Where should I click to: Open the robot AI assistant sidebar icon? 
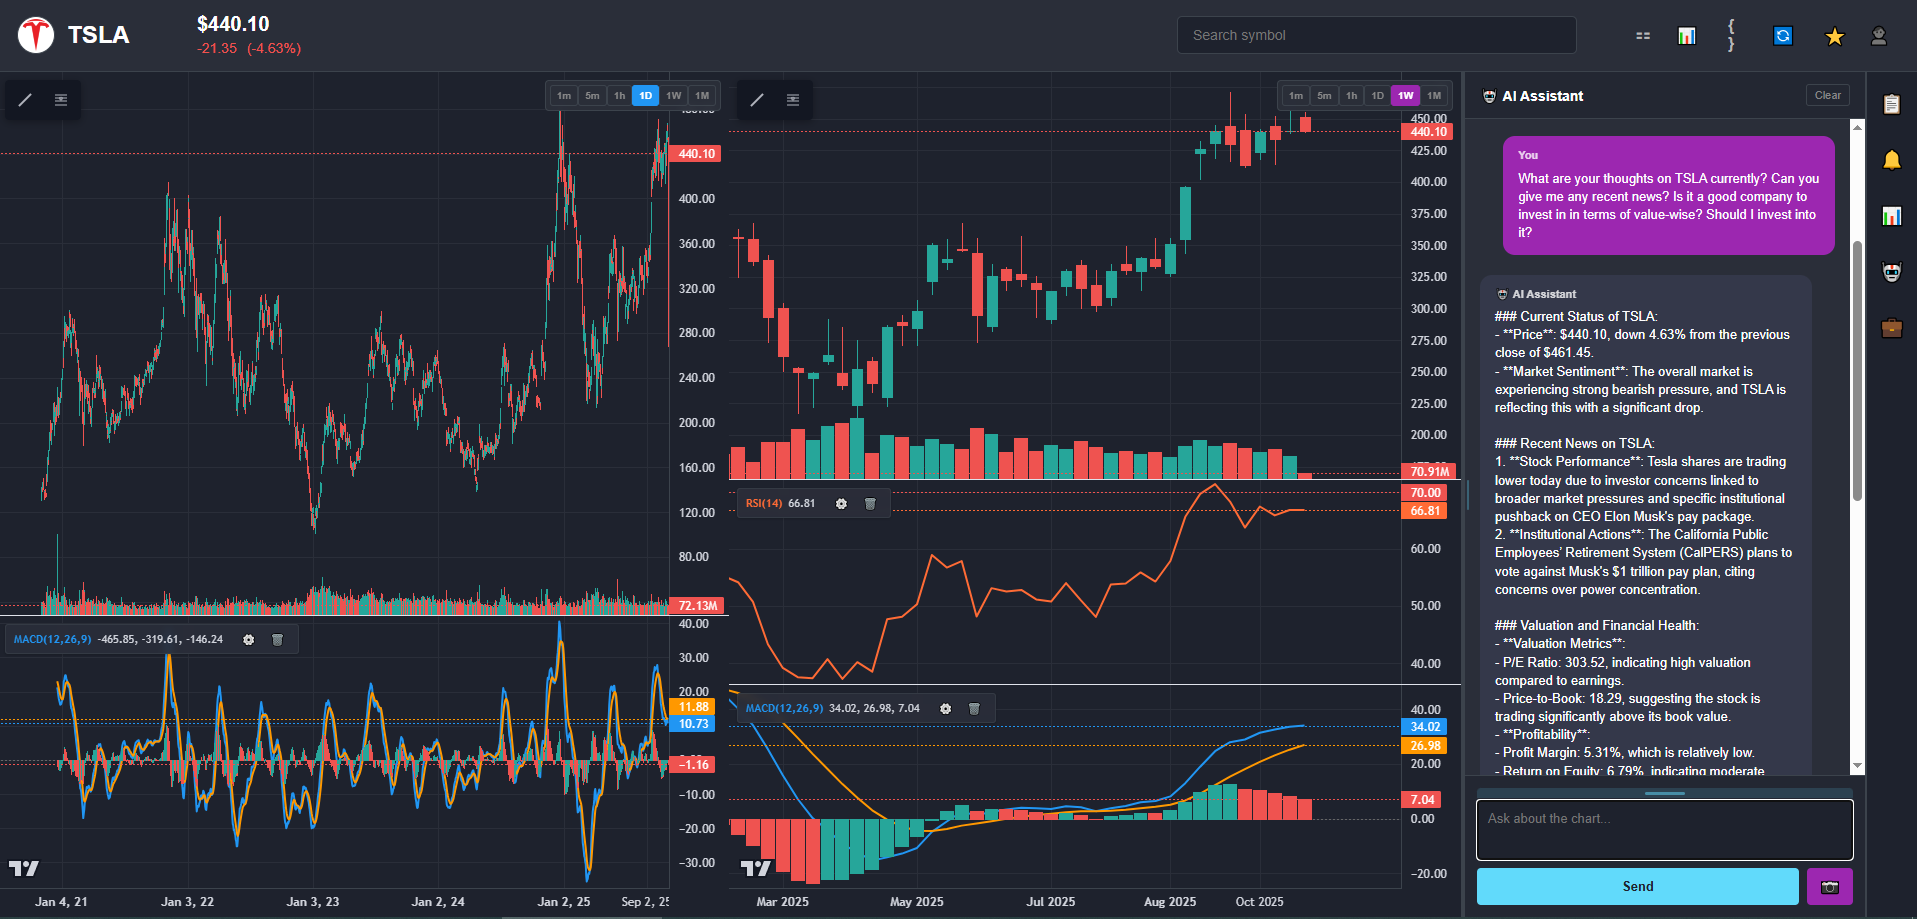click(1892, 272)
